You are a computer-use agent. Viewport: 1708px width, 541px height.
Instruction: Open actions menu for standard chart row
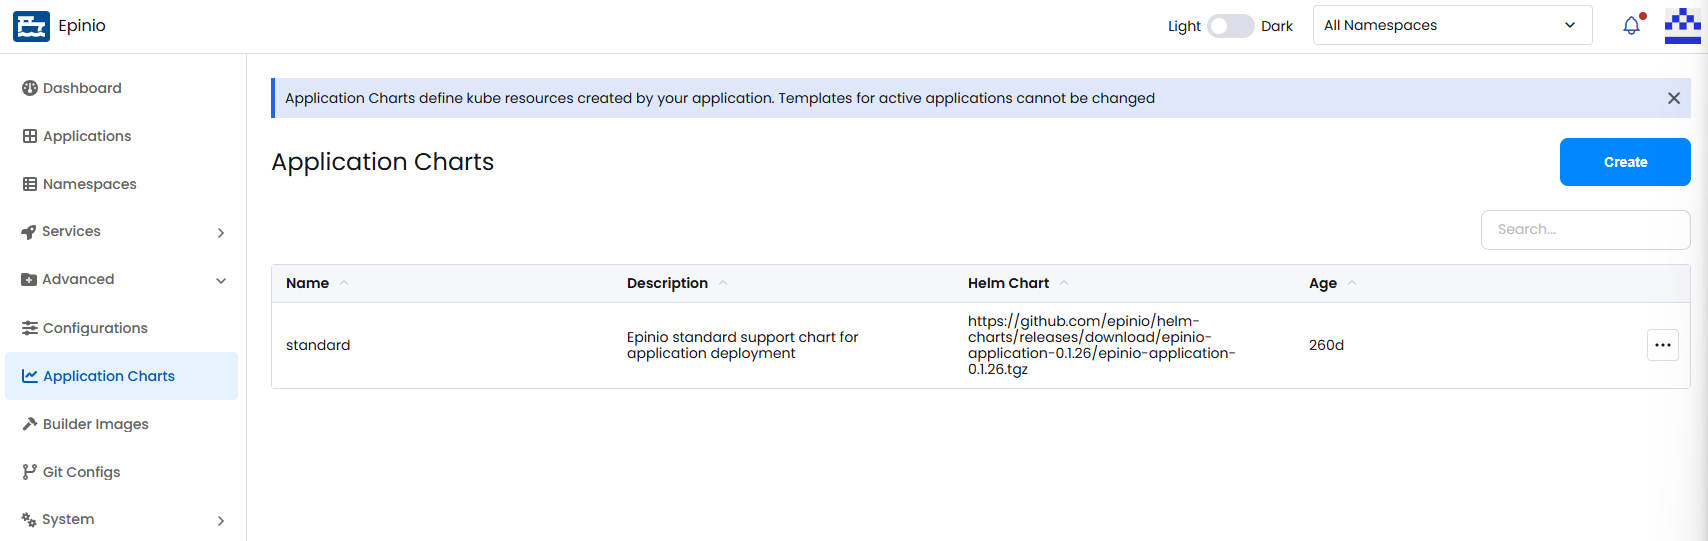click(x=1663, y=345)
